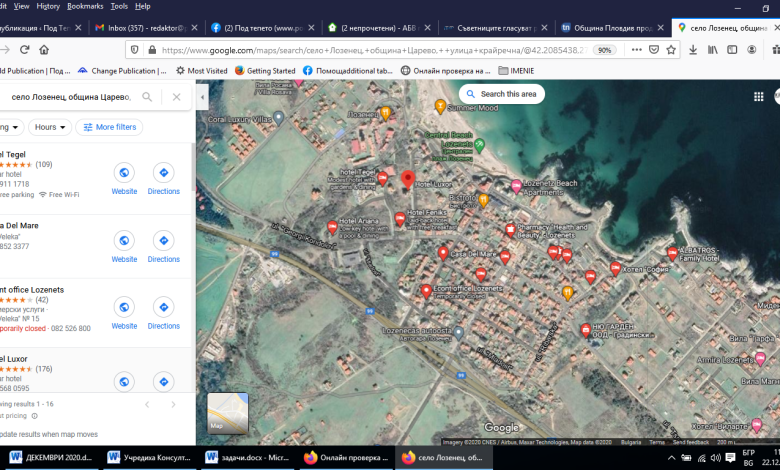Click Search this area button
The height and width of the screenshot is (470, 780).
pos(501,94)
